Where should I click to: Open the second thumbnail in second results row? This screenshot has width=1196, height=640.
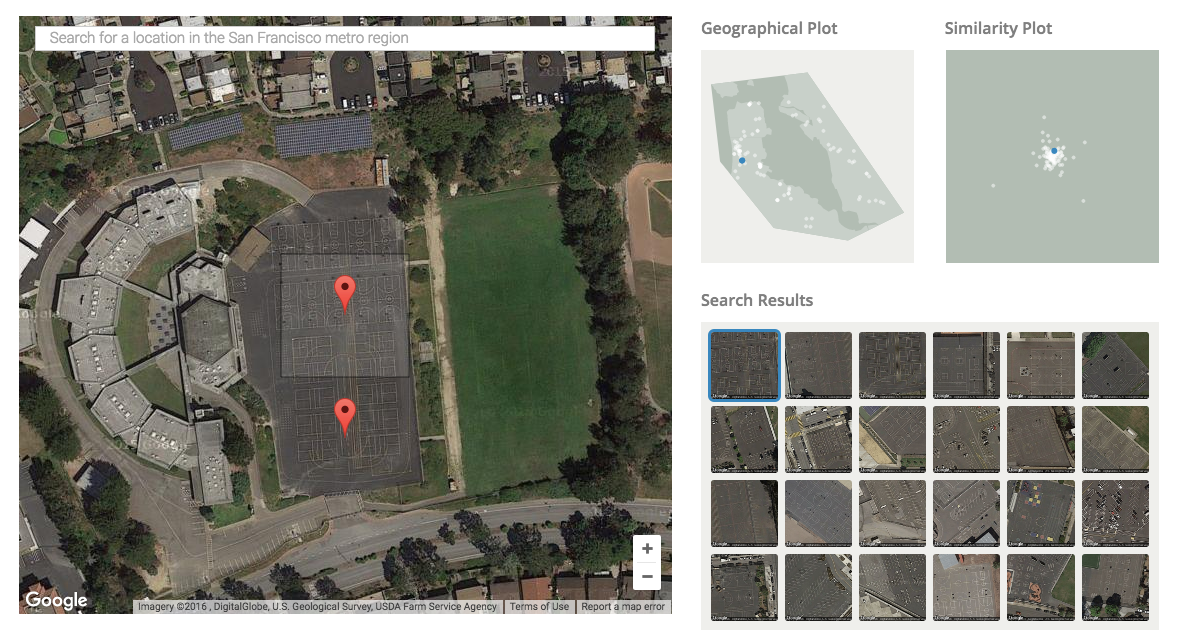(818, 439)
